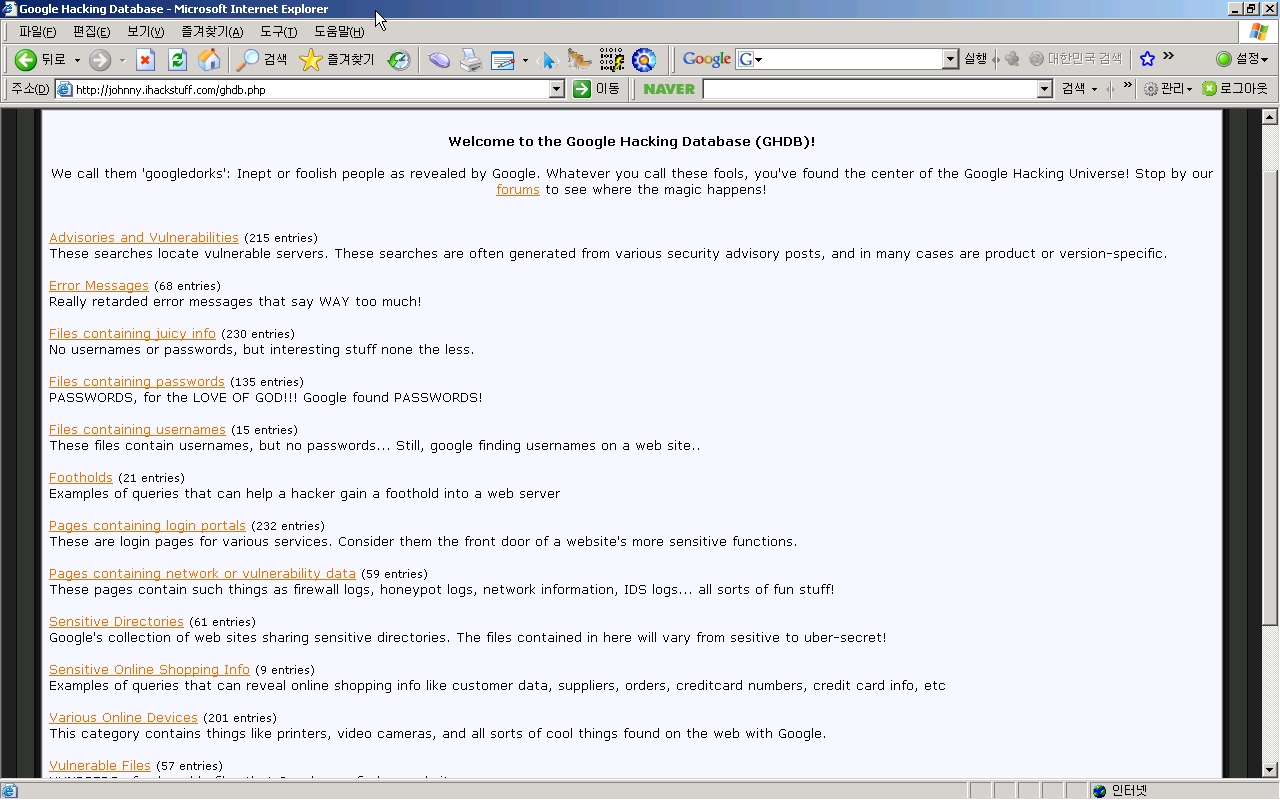The width and height of the screenshot is (1280, 800).
Task: Click the 로그아웃 logout button
Action: (x=1235, y=89)
